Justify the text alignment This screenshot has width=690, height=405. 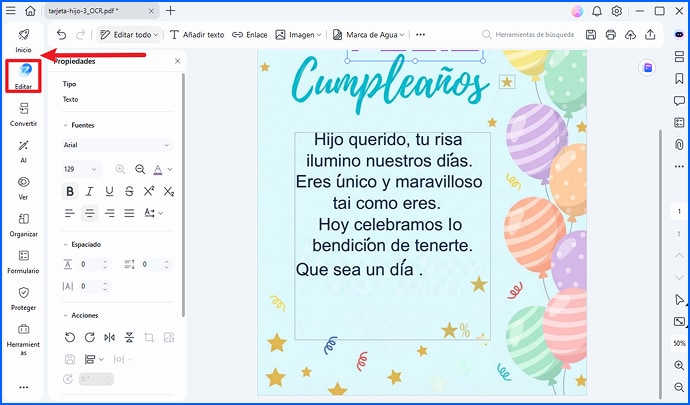[x=129, y=214]
